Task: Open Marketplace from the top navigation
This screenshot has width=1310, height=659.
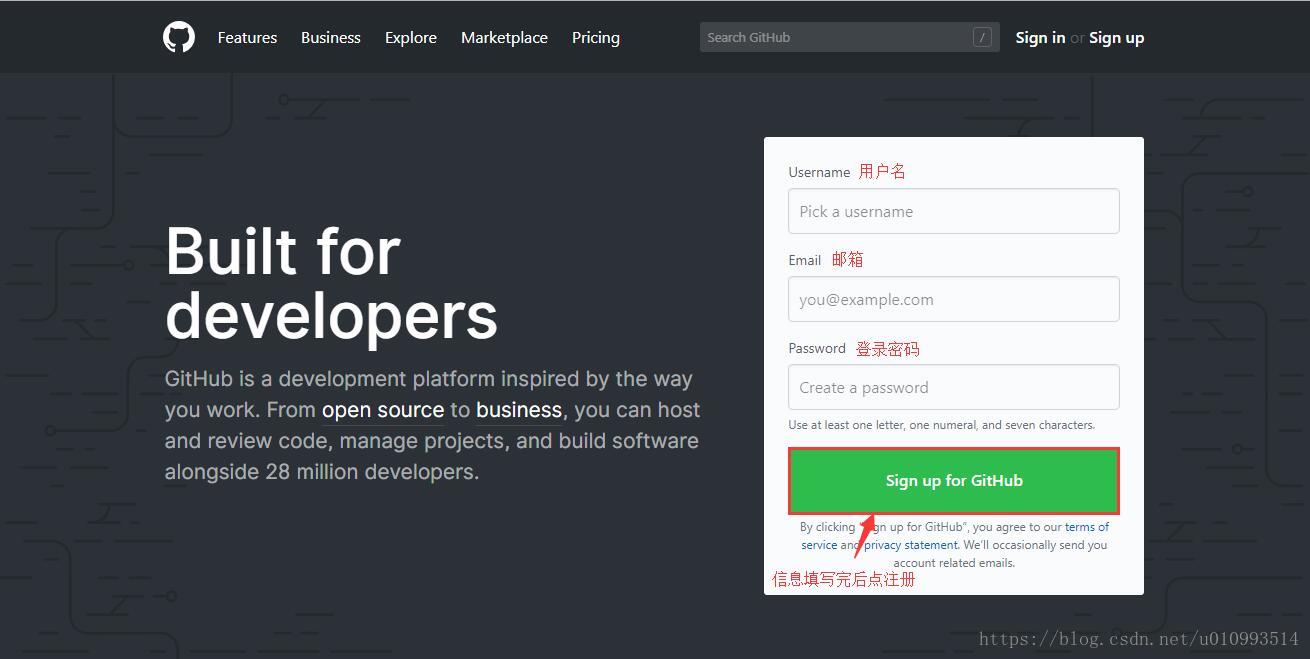Action: [504, 38]
